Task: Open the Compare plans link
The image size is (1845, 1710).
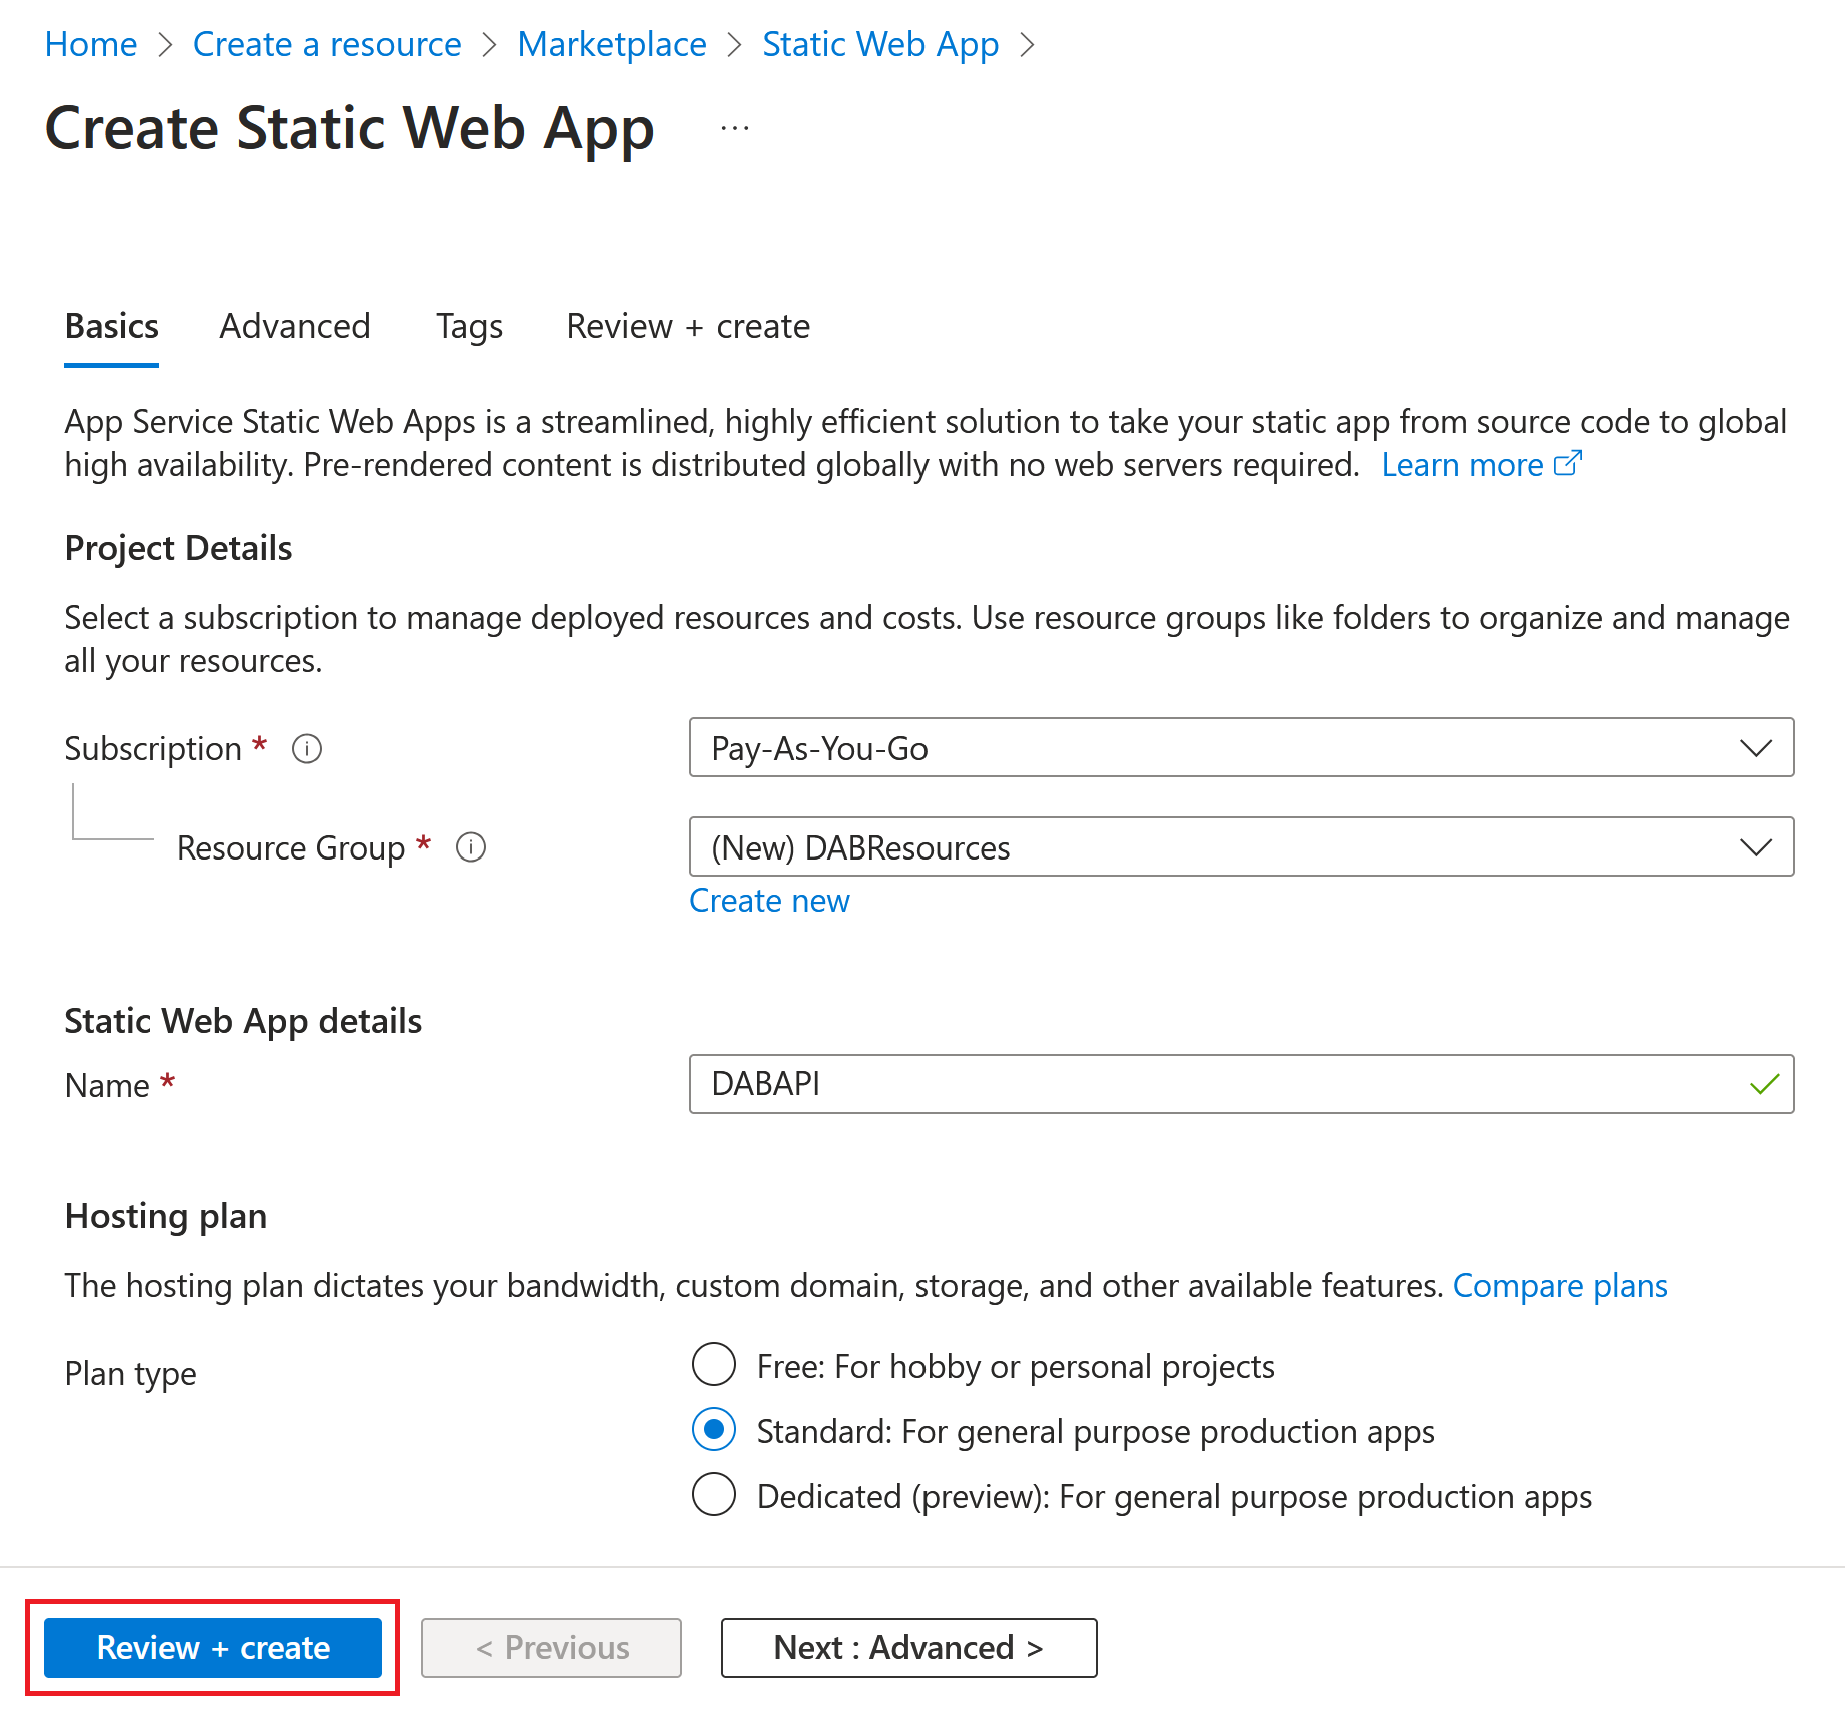Action: coord(1559,1286)
